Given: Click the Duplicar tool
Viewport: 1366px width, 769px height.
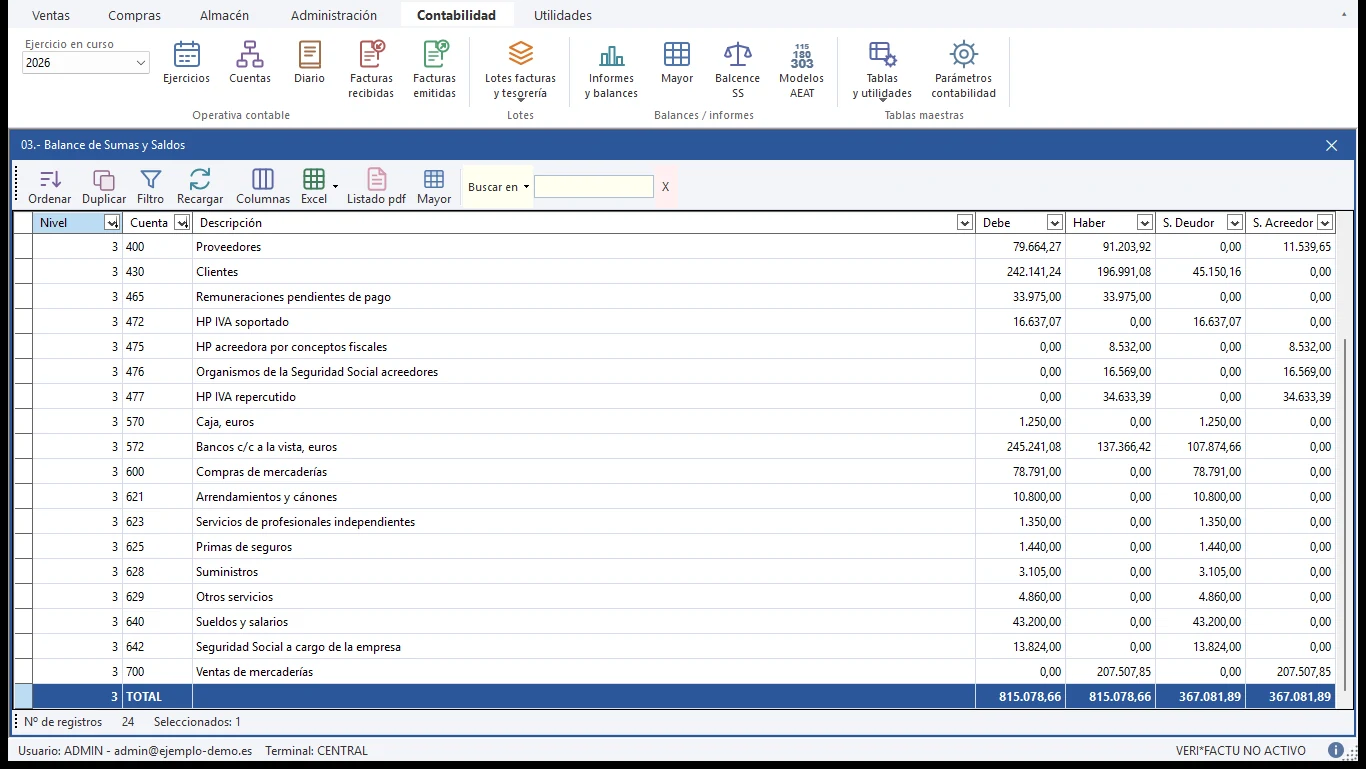Looking at the screenshot, I should 104,187.
